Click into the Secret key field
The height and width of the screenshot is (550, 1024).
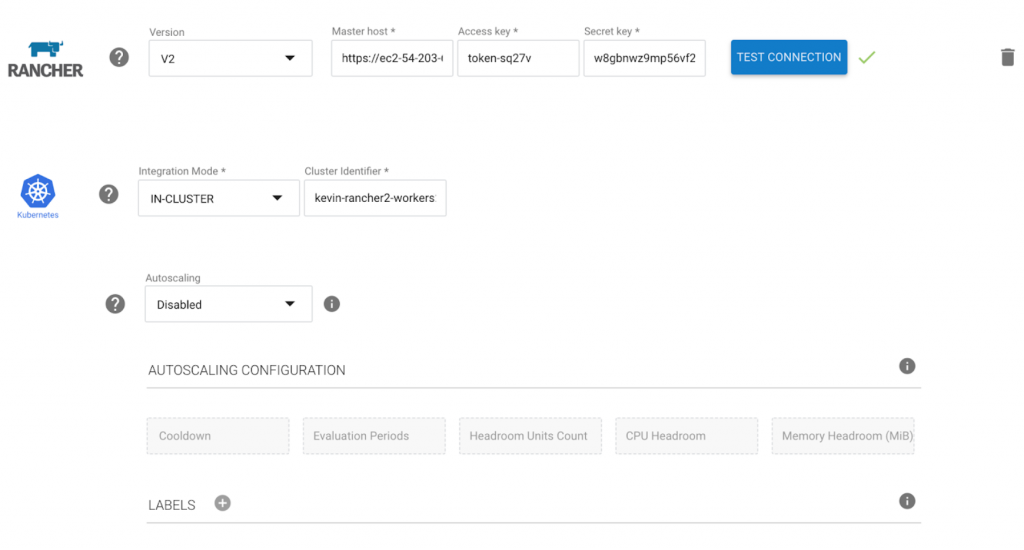pyautogui.click(x=644, y=58)
